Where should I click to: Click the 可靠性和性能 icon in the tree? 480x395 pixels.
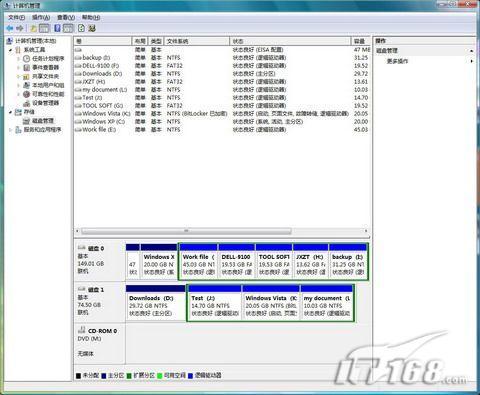pos(26,94)
